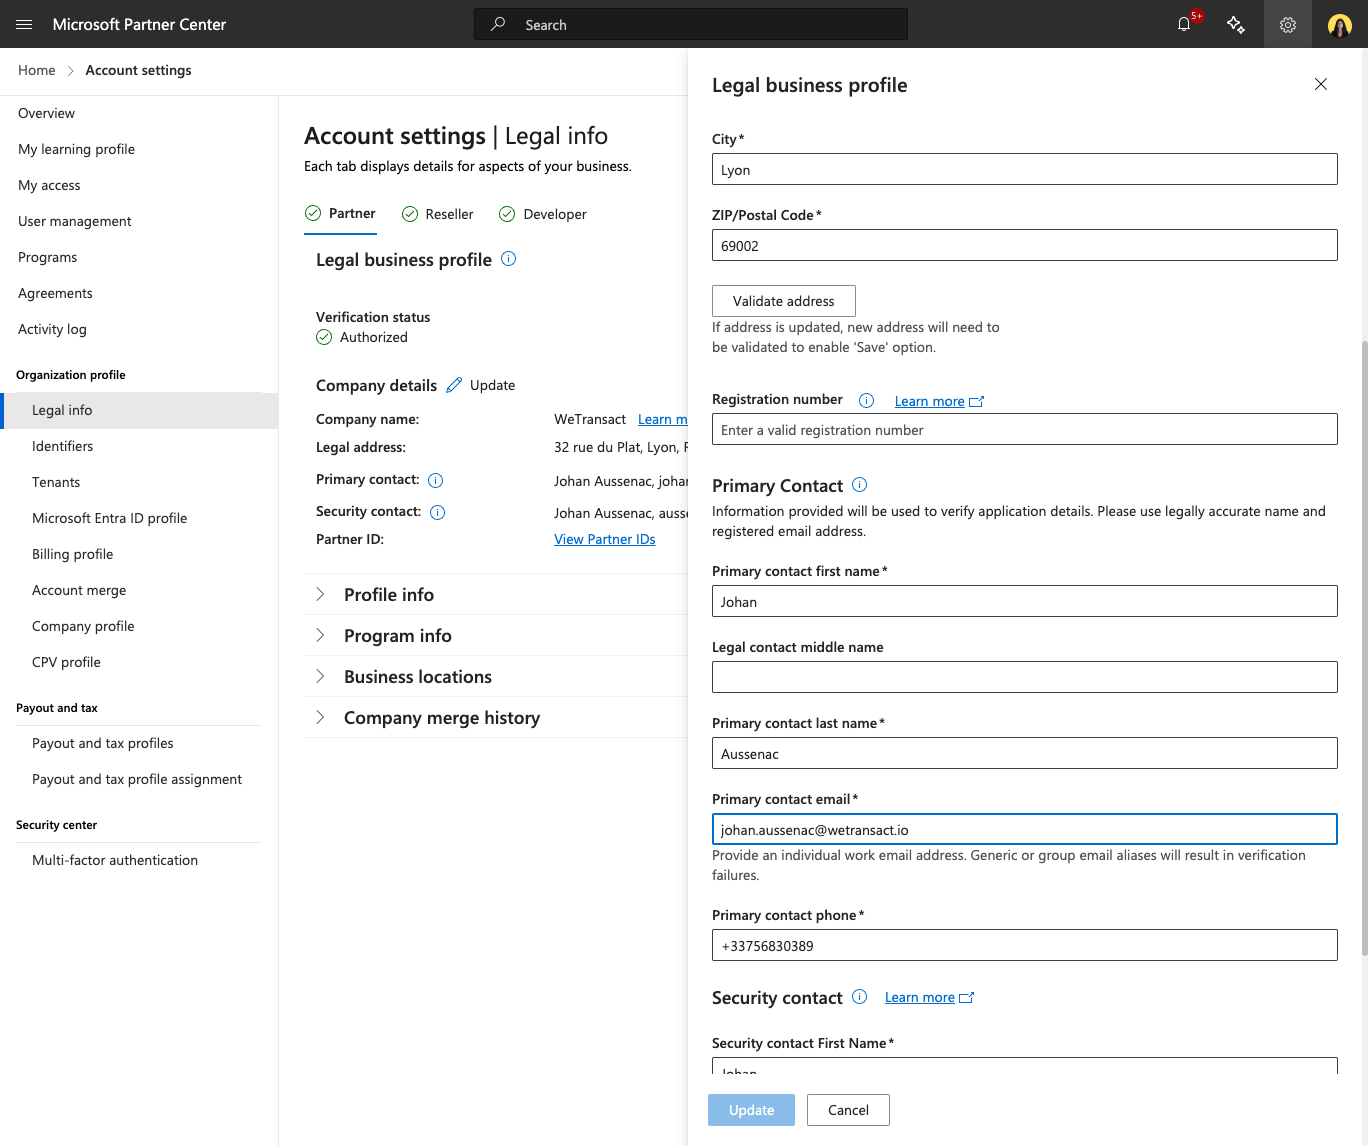Click the Validate address button

pyautogui.click(x=784, y=301)
